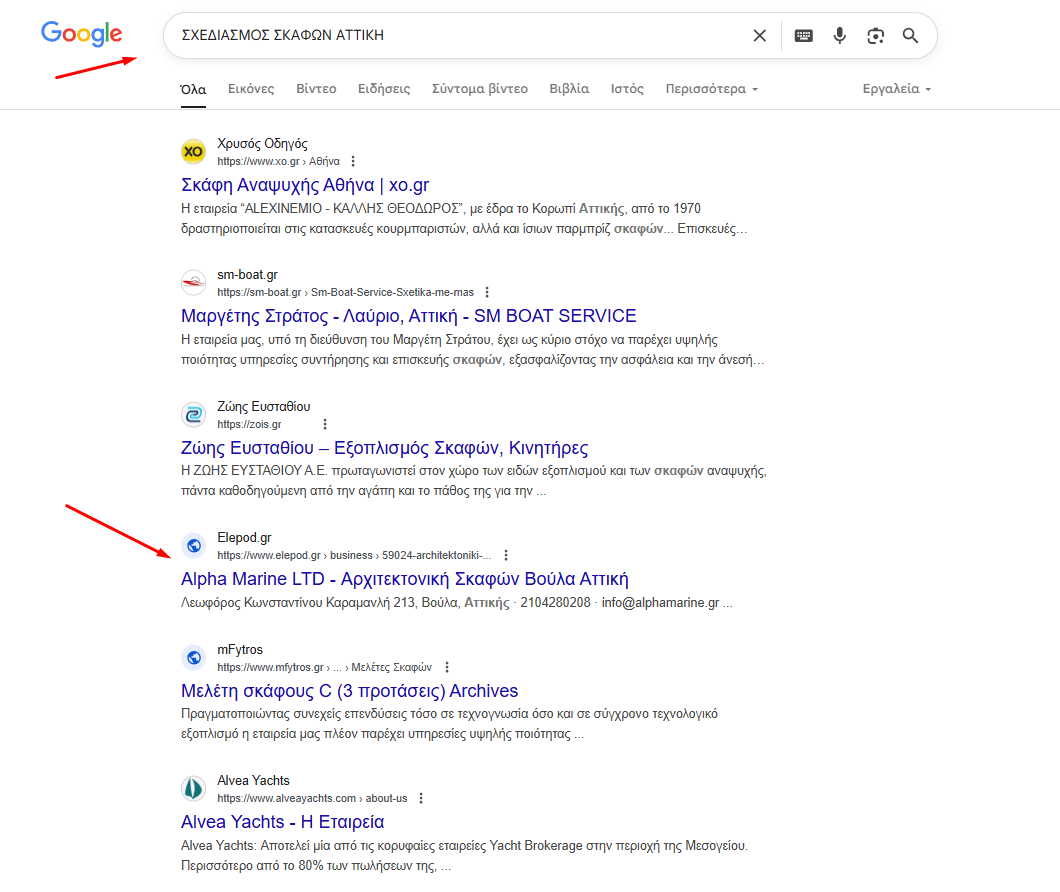Click the Alvea Yachts sail favicon
Image resolution: width=1060 pixels, height=892 pixels.
pos(193,789)
